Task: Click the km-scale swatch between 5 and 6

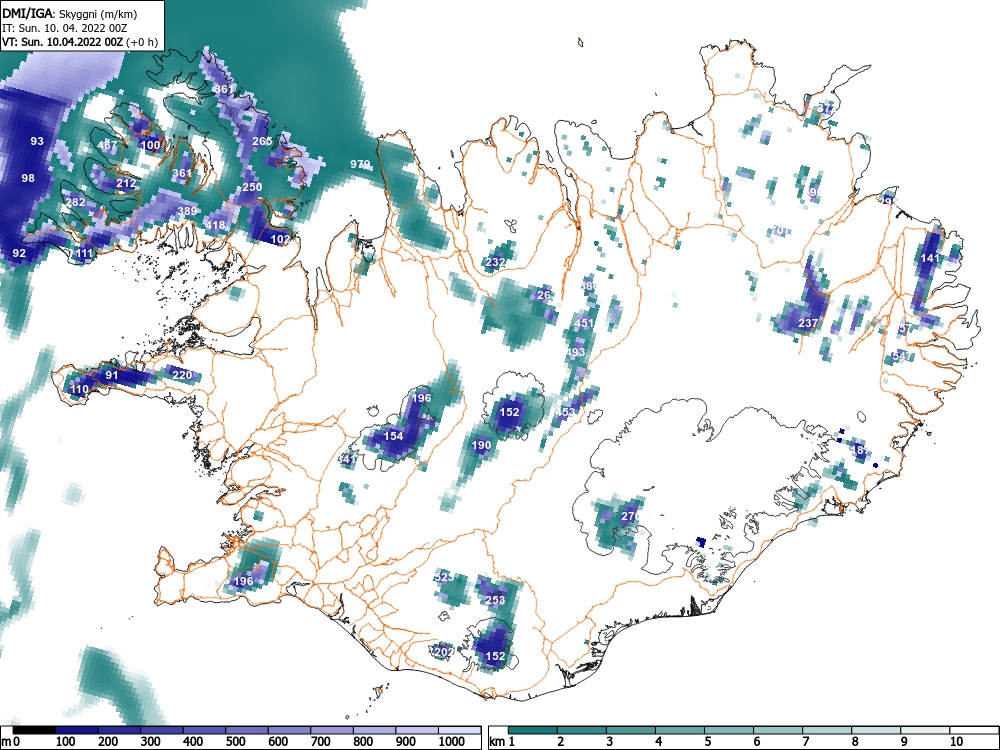Action: [728, 730]
